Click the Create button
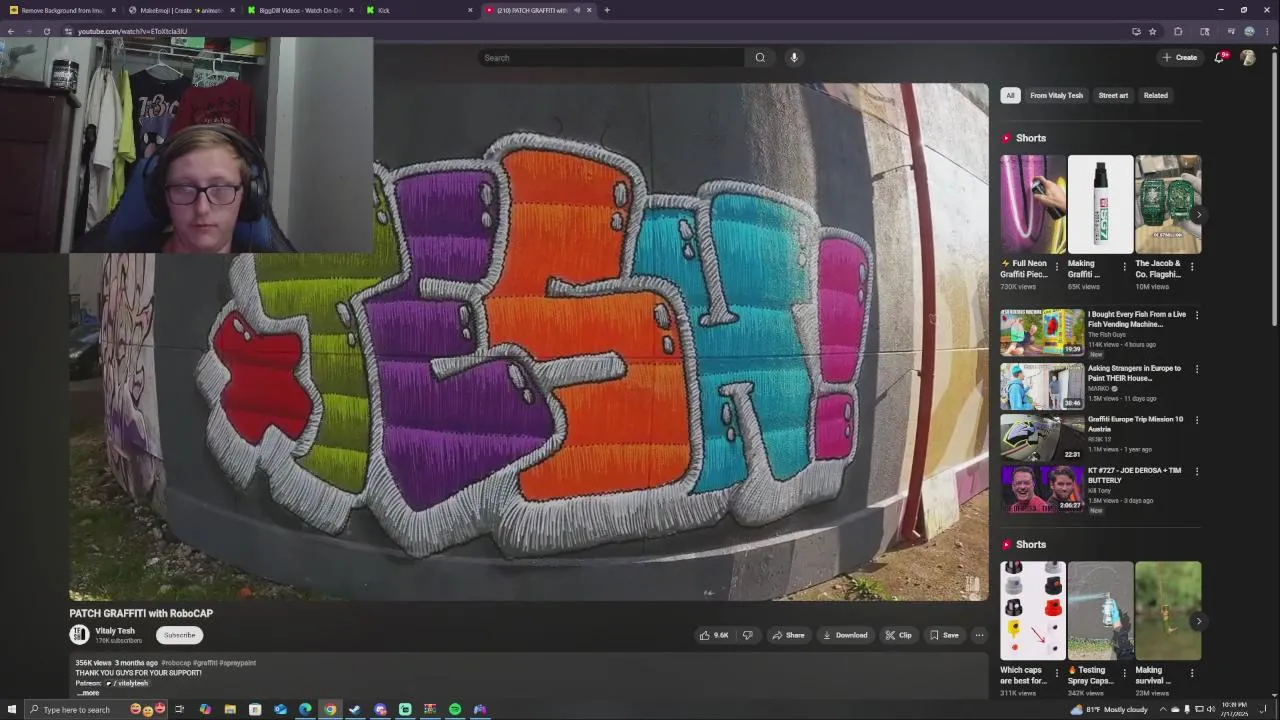Image resolution: width=1280 pixels, height=720 pixels. [x=1180, y=58]
